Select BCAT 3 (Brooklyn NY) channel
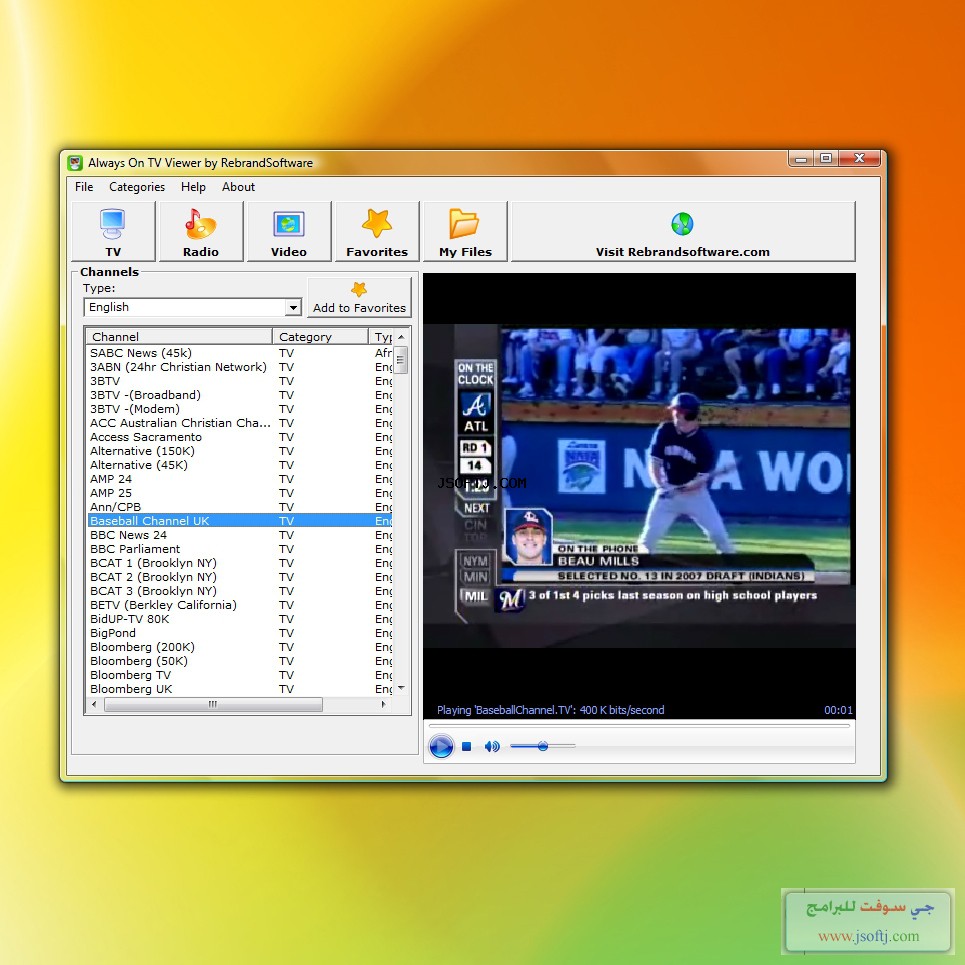 (x=239, y=591)
